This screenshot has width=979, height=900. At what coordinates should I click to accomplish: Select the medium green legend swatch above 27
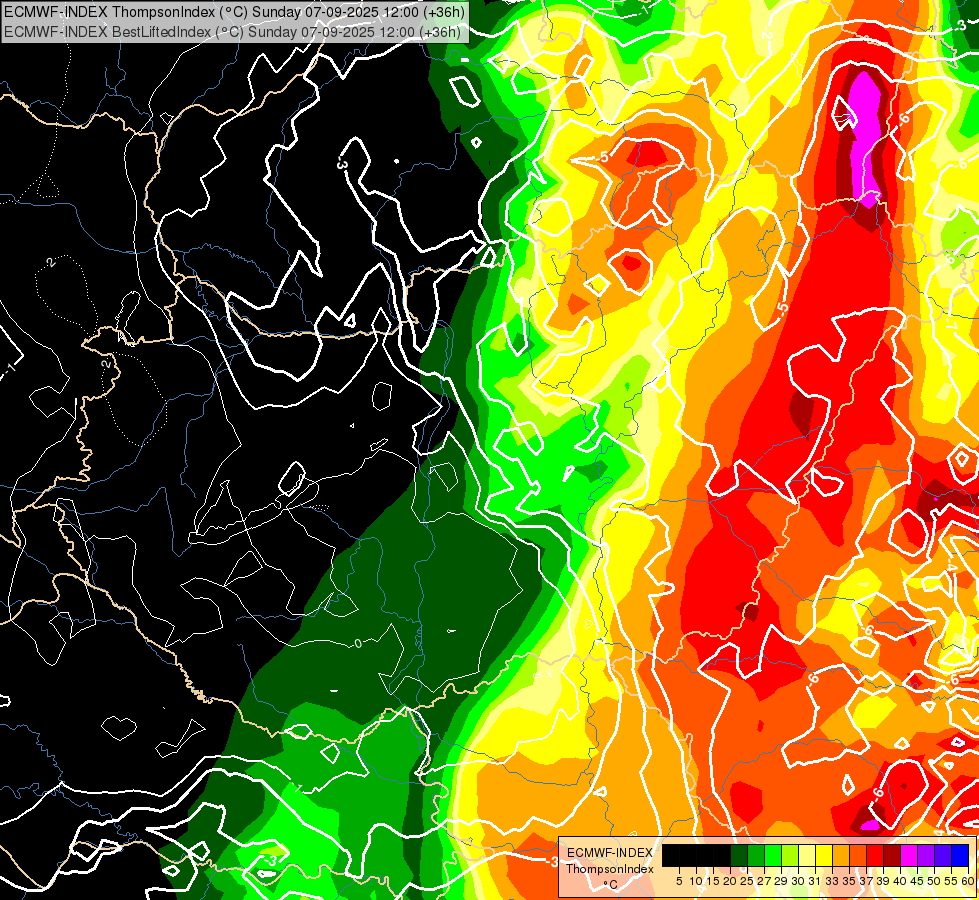(x=756, y=855)
